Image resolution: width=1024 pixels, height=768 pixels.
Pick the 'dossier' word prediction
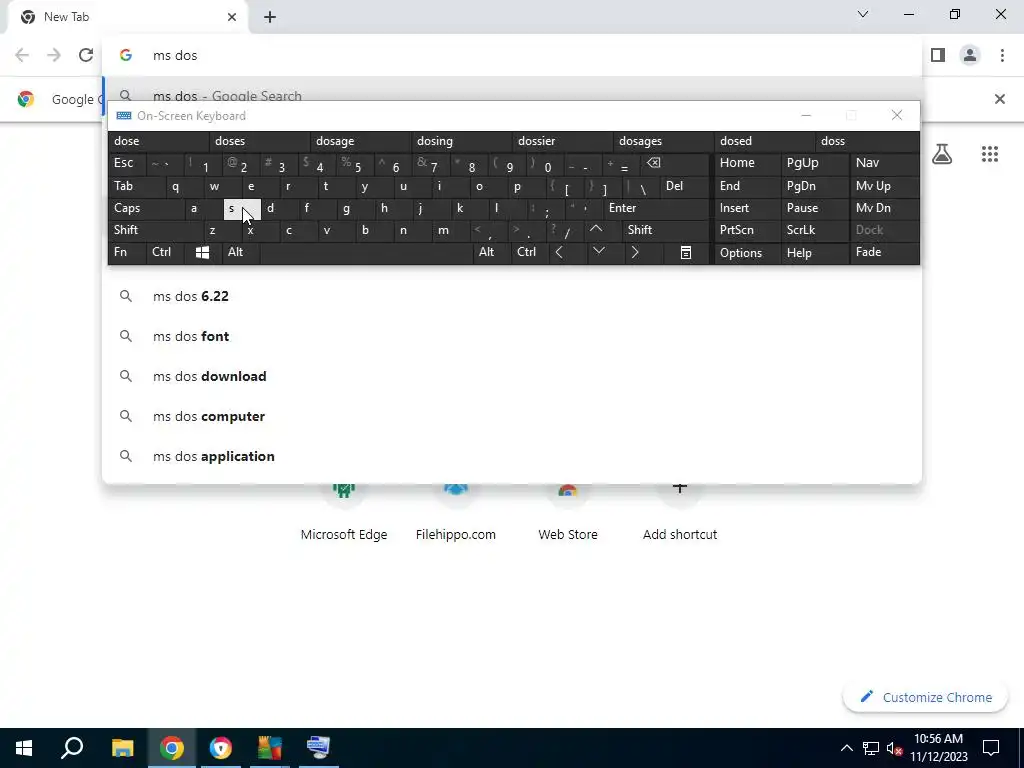(x=563, y=141)
